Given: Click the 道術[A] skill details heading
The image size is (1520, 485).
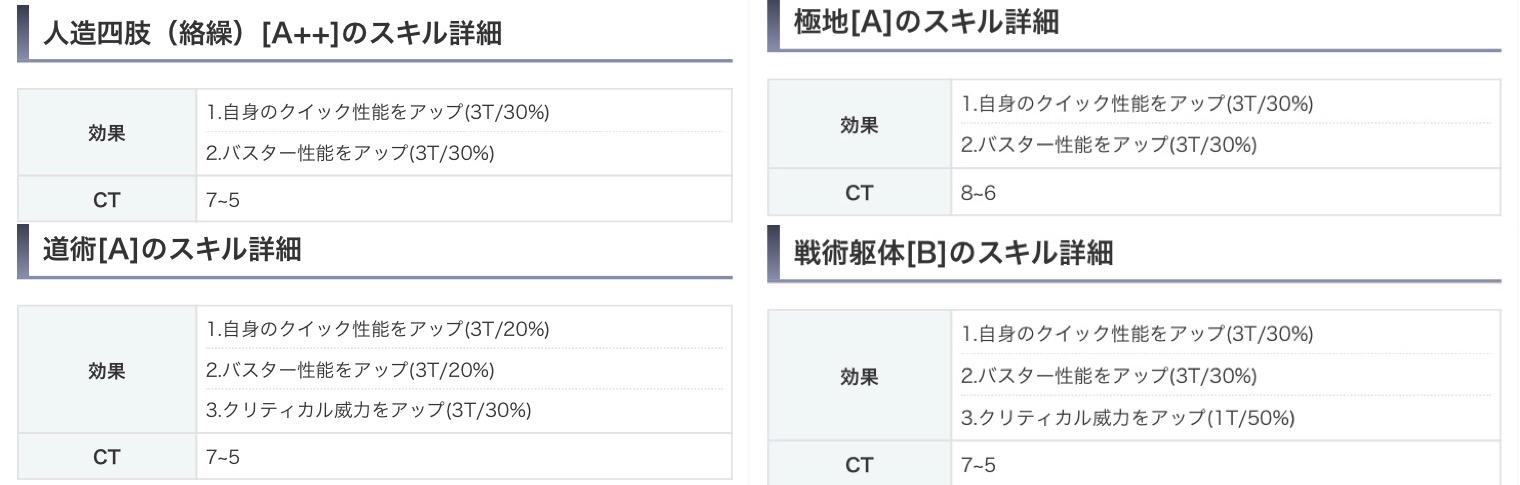Looking at the screenshot, I should coord(172,250).
